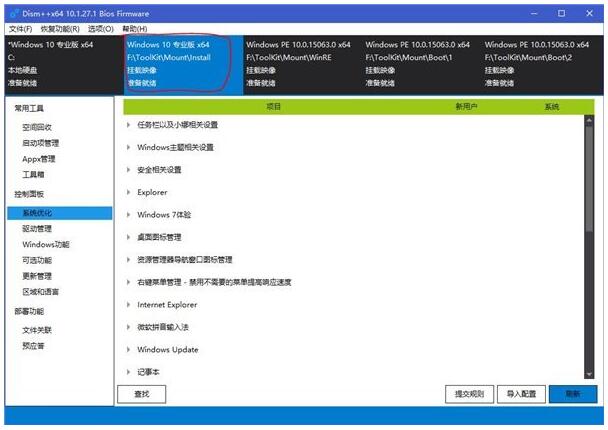
Task: Click the 项目 column header
Action: point(273,107)
